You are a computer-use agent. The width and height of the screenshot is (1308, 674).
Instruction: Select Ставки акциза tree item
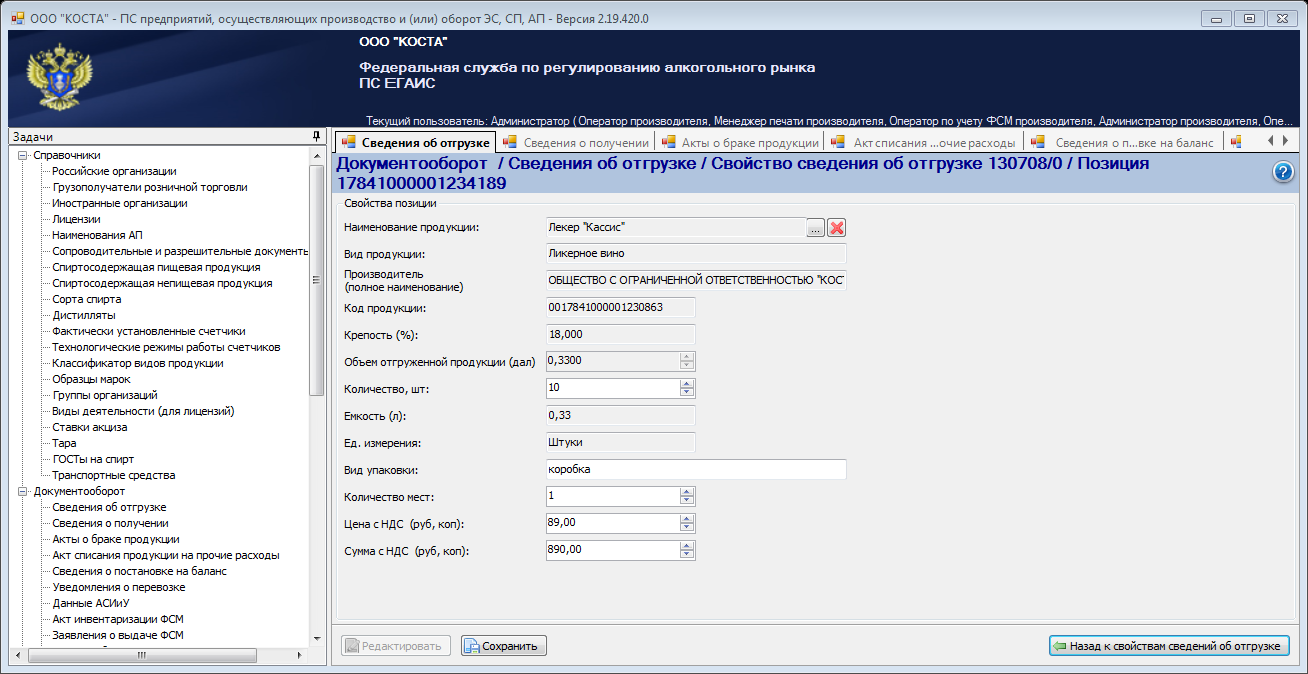90,427
